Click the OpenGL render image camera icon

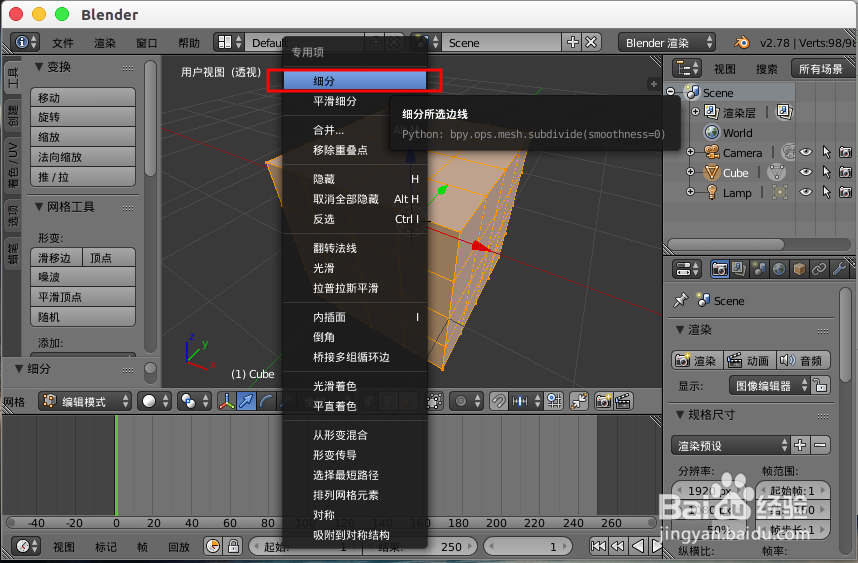[x=603, y=402]
